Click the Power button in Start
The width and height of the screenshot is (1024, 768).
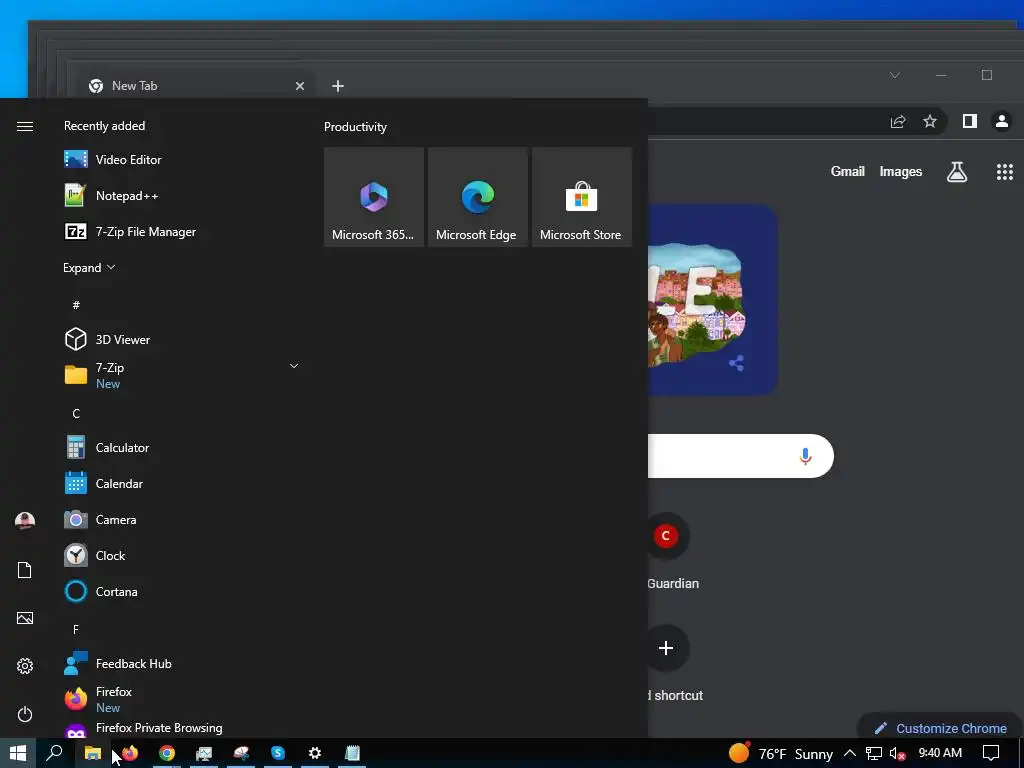tap(25, 714)
